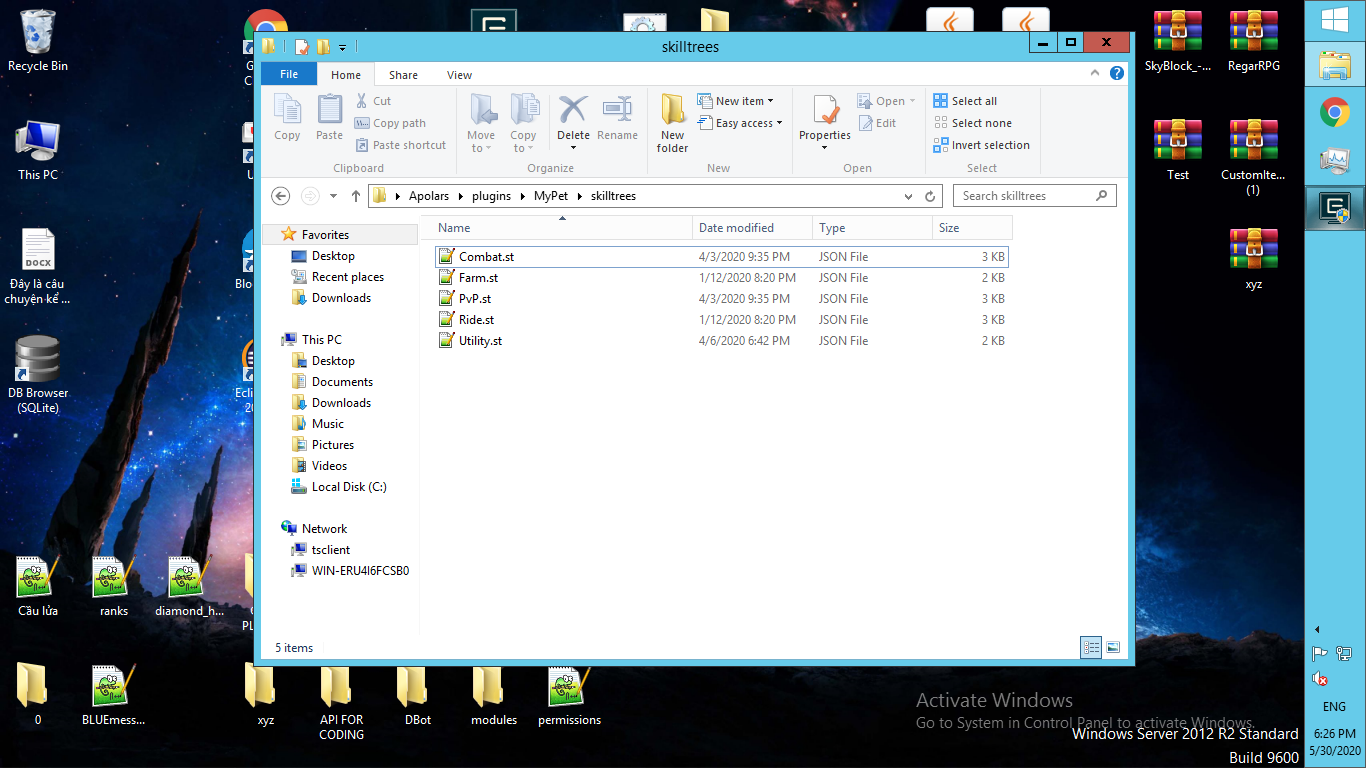
Task: Switch to large icons view
Action: (1113, 648)
